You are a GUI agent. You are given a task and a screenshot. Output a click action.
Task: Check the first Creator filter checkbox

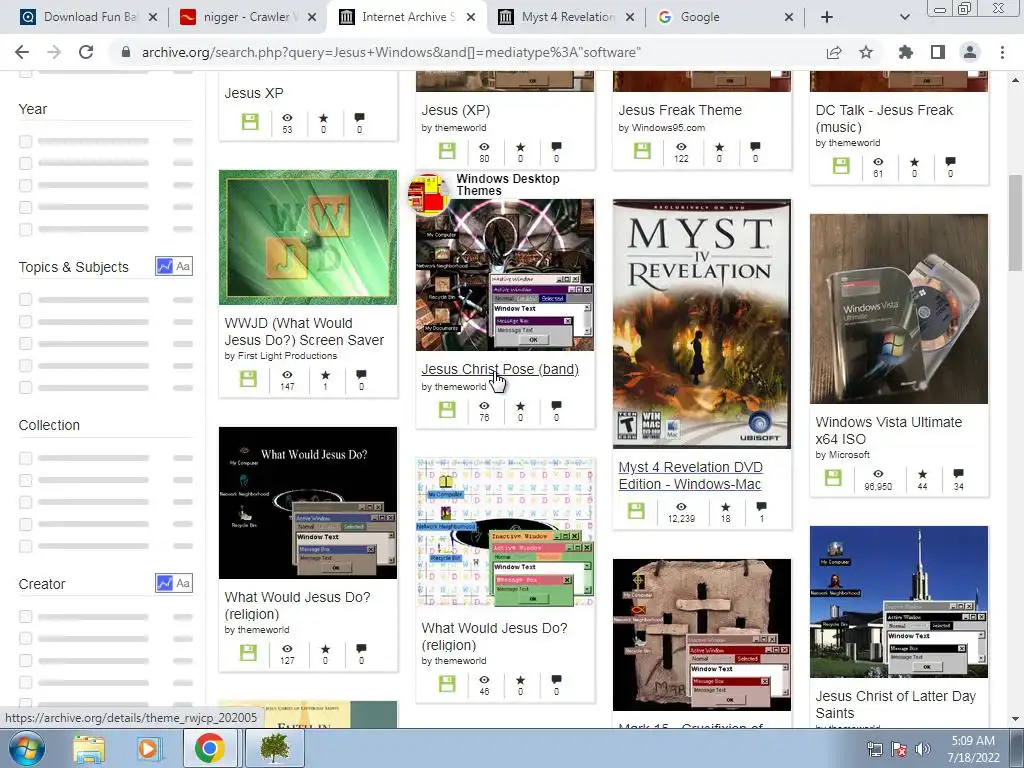(25, 616)
